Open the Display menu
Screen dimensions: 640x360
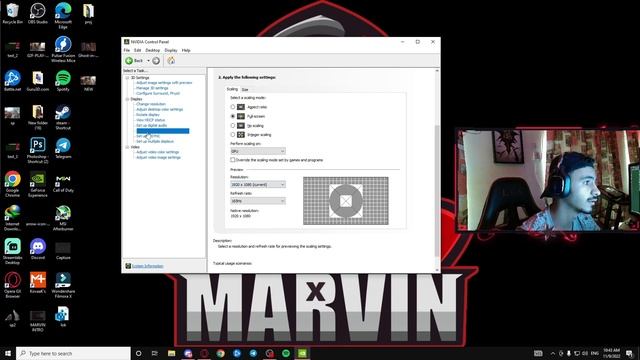pyautogui.click(x=171, y=50)
